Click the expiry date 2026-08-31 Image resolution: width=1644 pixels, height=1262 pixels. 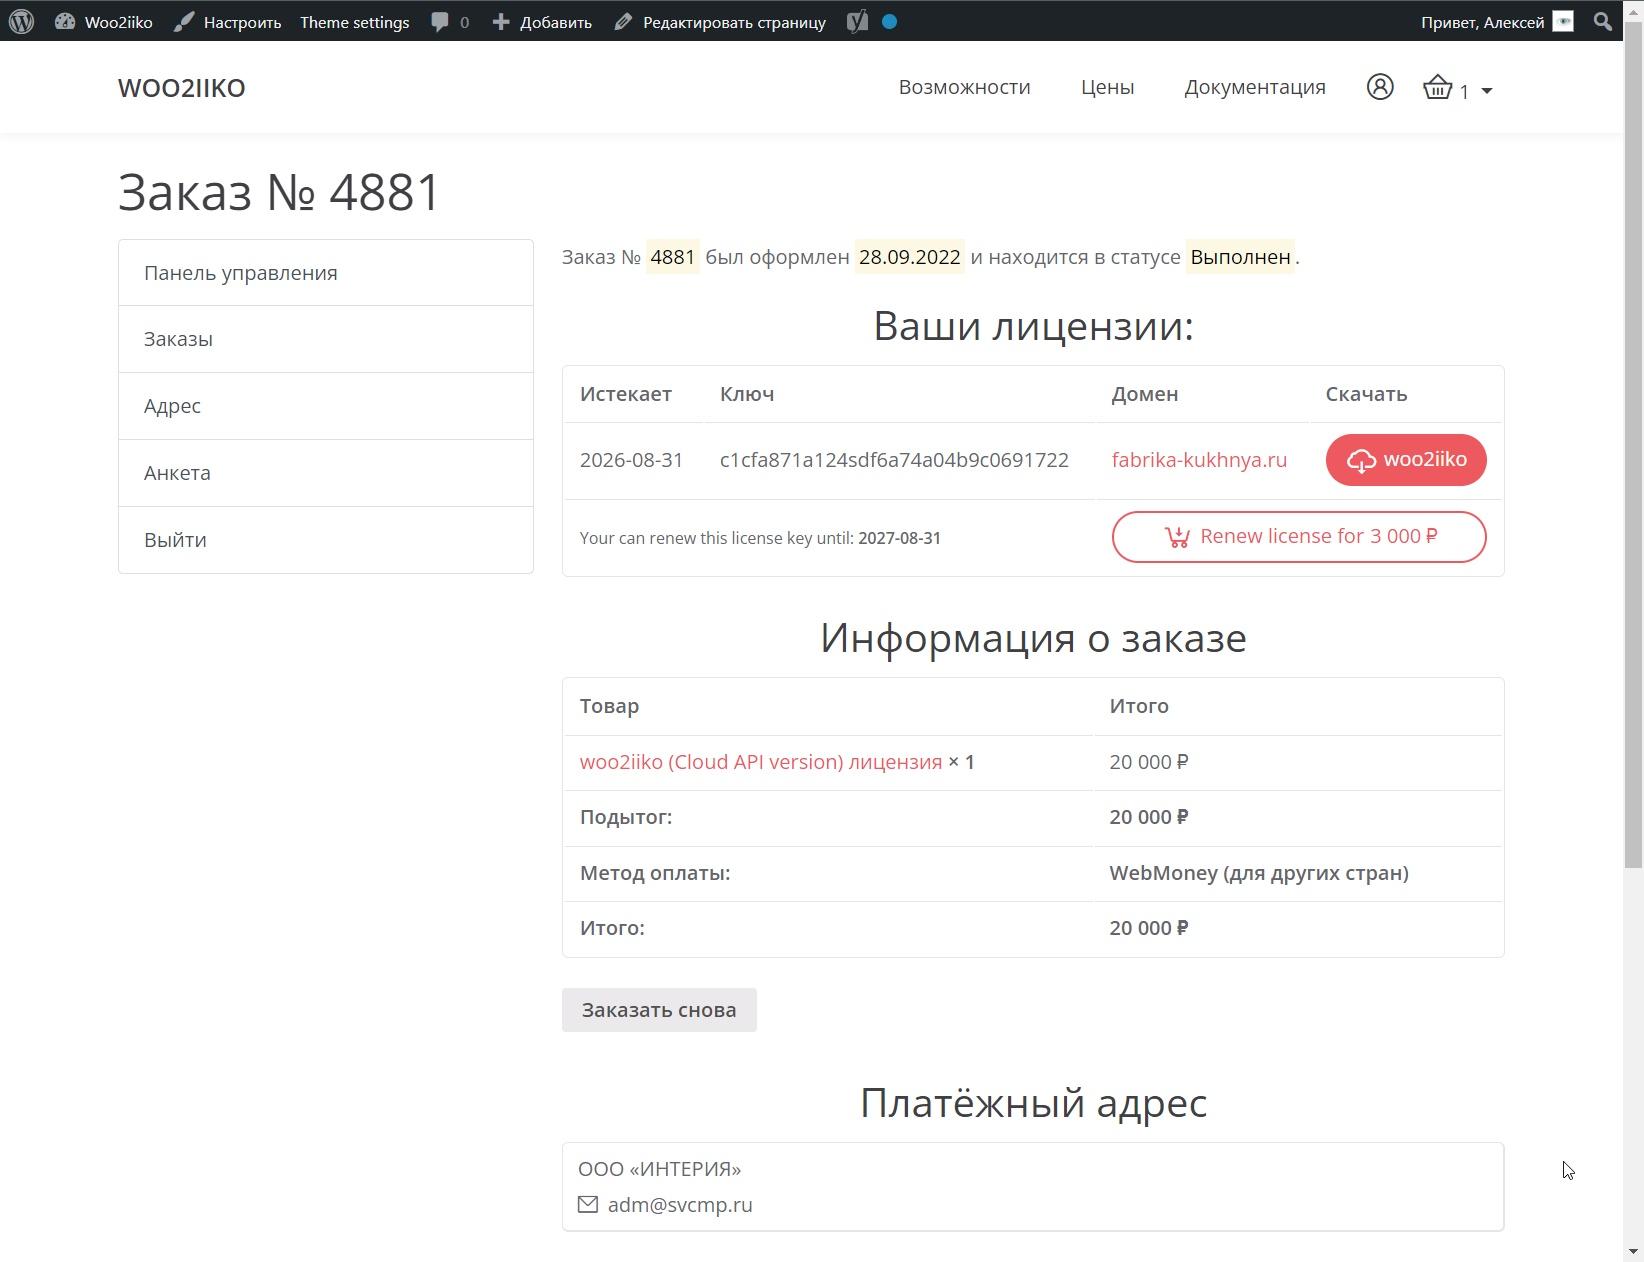631,460
